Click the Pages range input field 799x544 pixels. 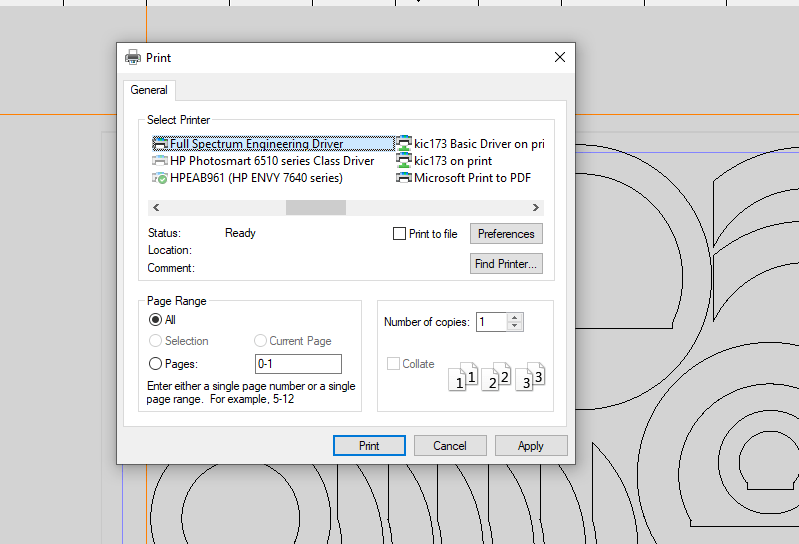[298, 364]
